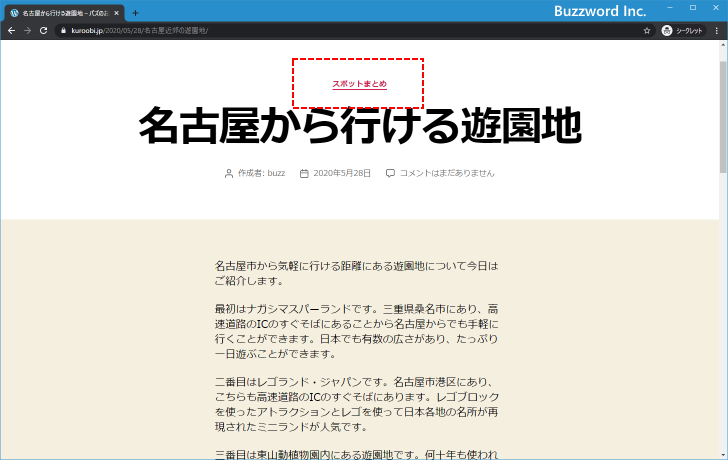Open the Chrome three-dot menu
The height and width of the screenshot is (460, 728).
(x=717, y=31)
